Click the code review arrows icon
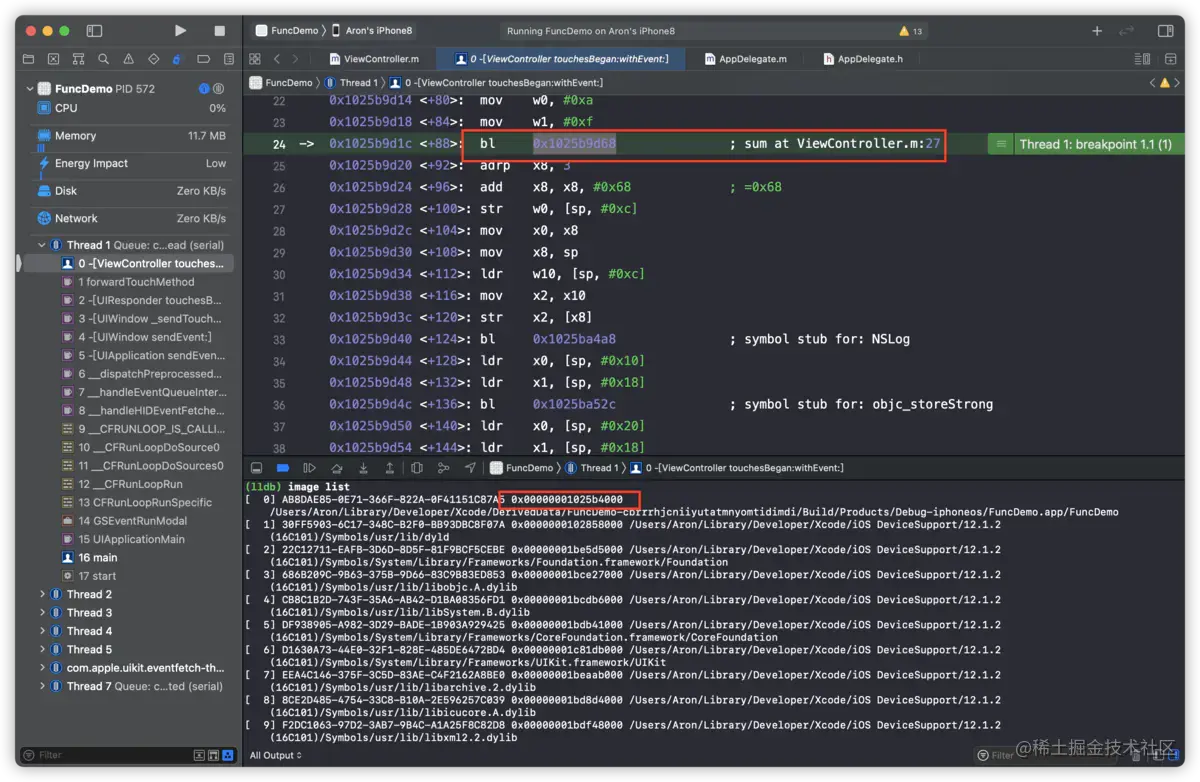The width and height of the screenshot is (1200, 782). (1127, 31)
